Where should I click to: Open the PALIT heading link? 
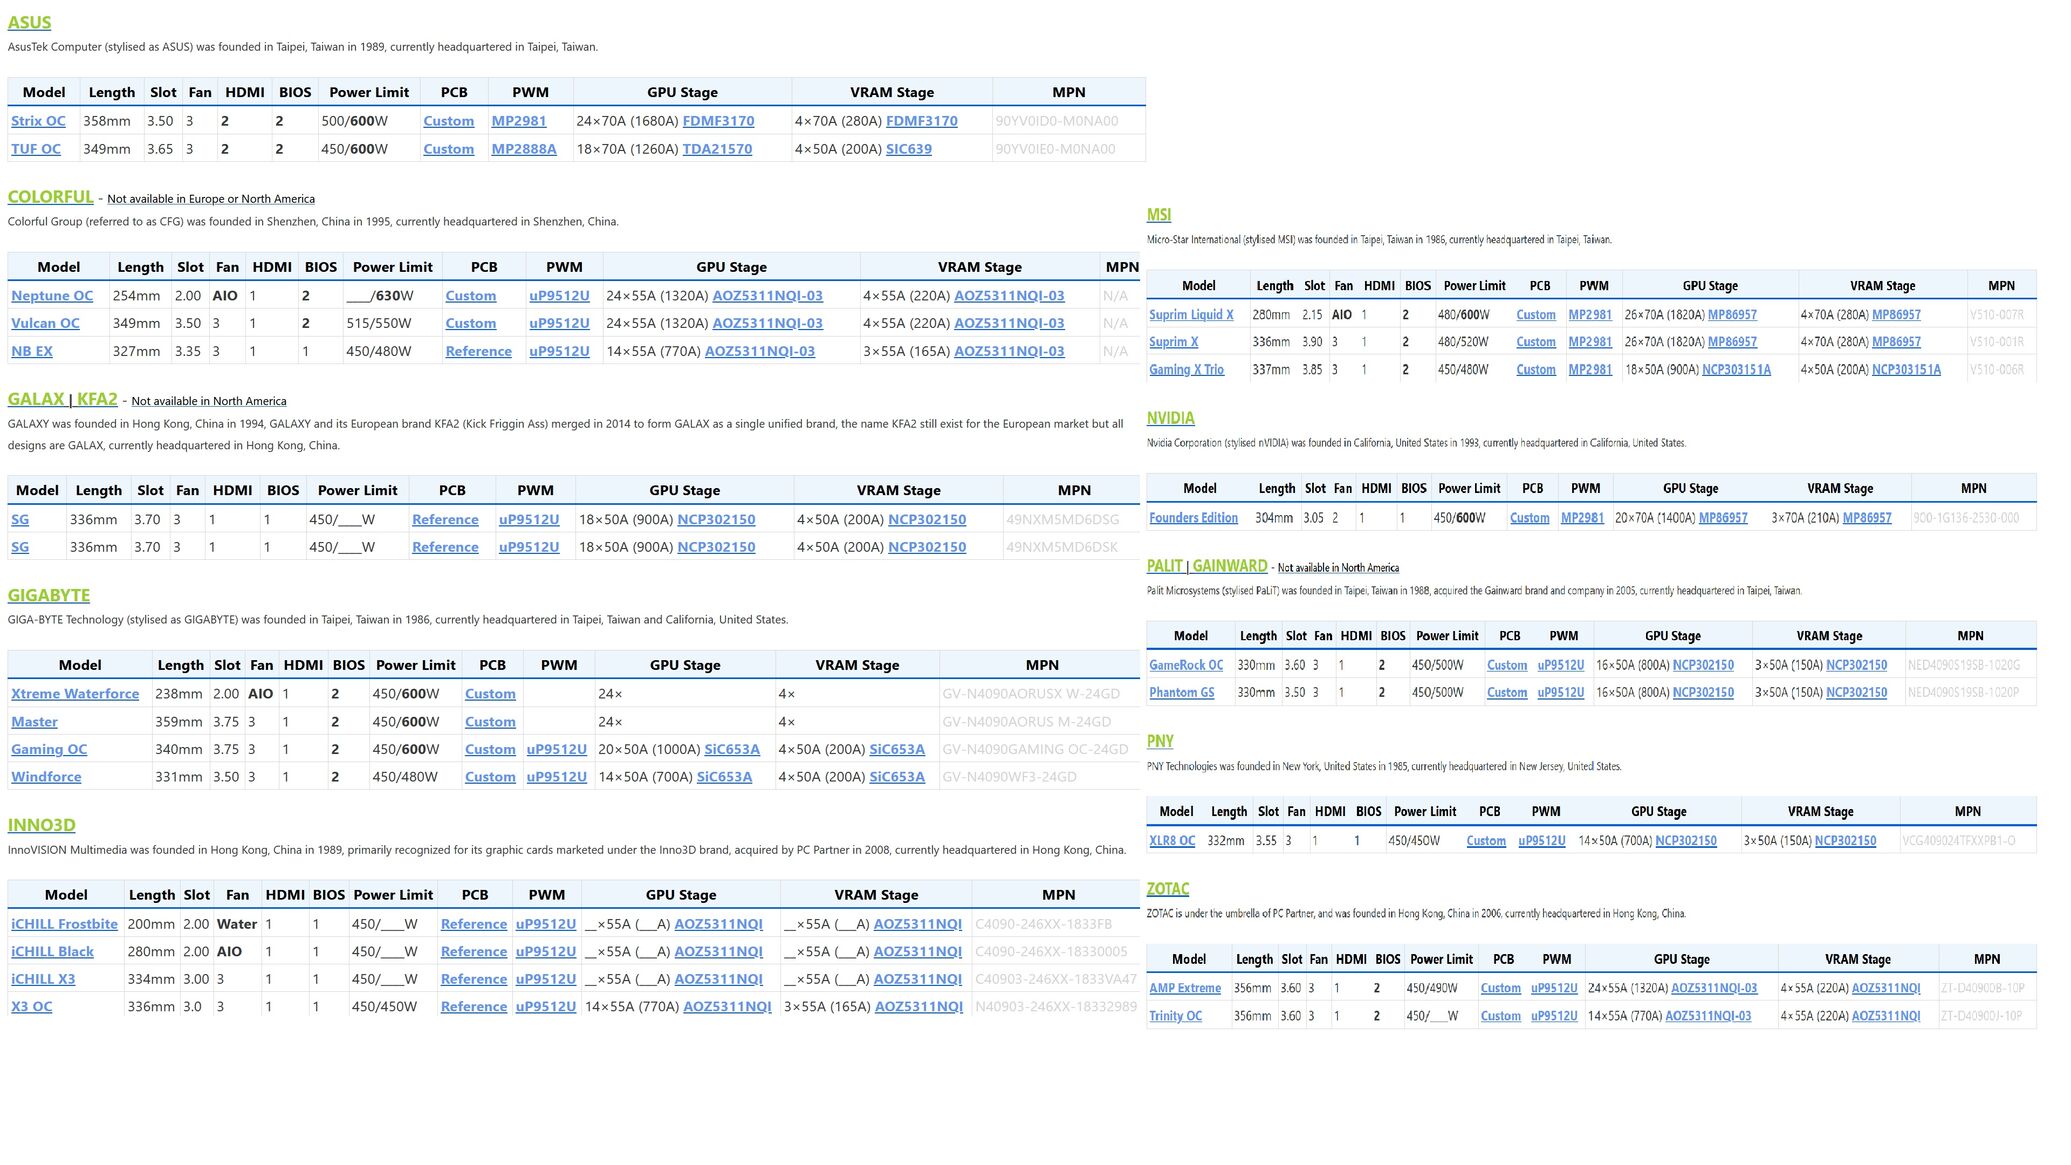tap(1165, 566)
